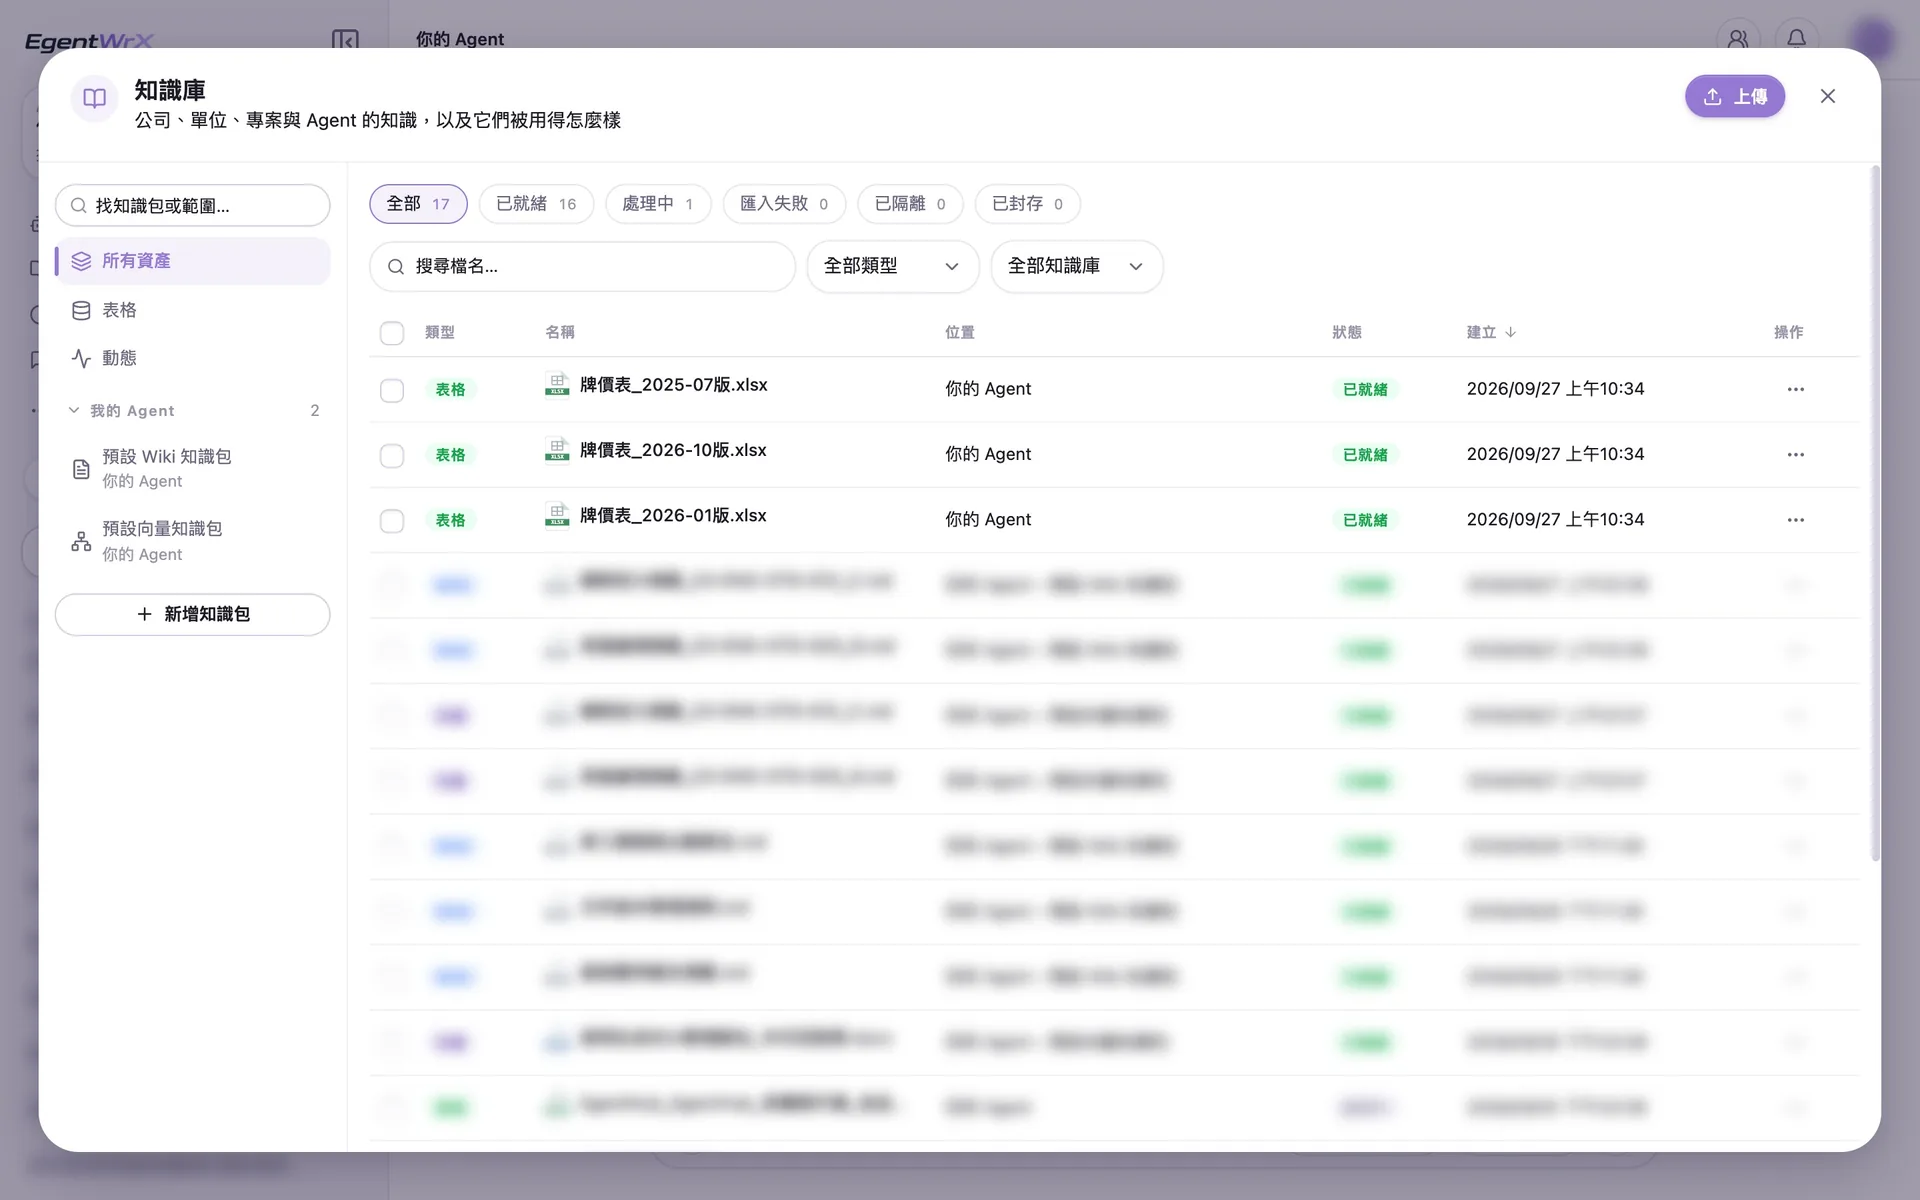This screenshot has height=1200, width=1920.
Task: Click the 找知識包或範圍 search field
Action: coord(192,206)
